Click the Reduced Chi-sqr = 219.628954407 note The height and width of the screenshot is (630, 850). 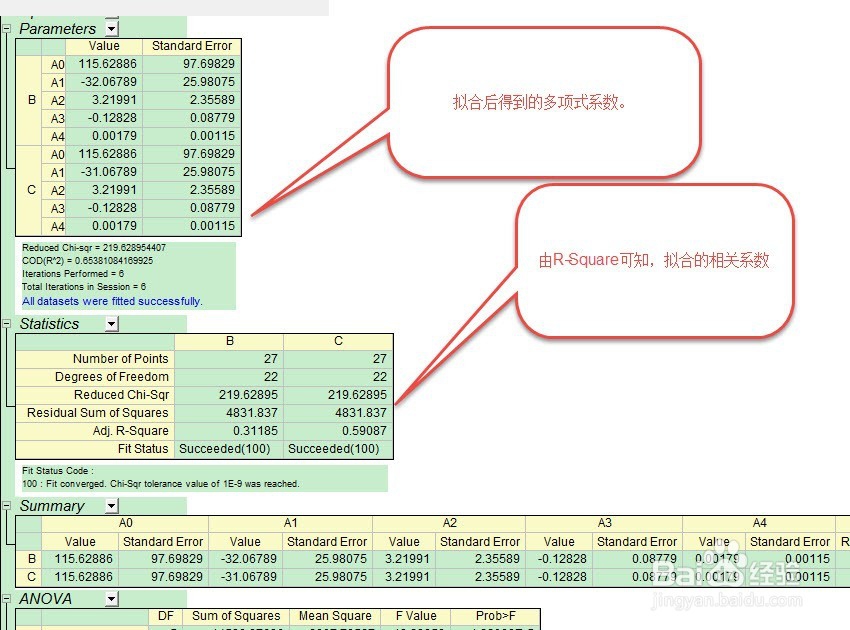coord(94,248)
